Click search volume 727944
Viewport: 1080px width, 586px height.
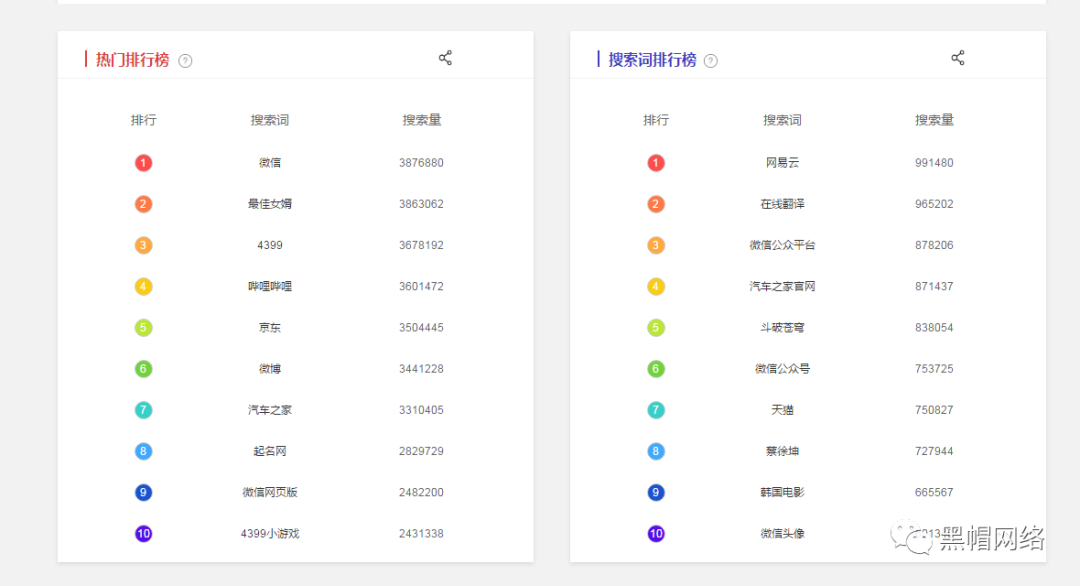point(934,451)
